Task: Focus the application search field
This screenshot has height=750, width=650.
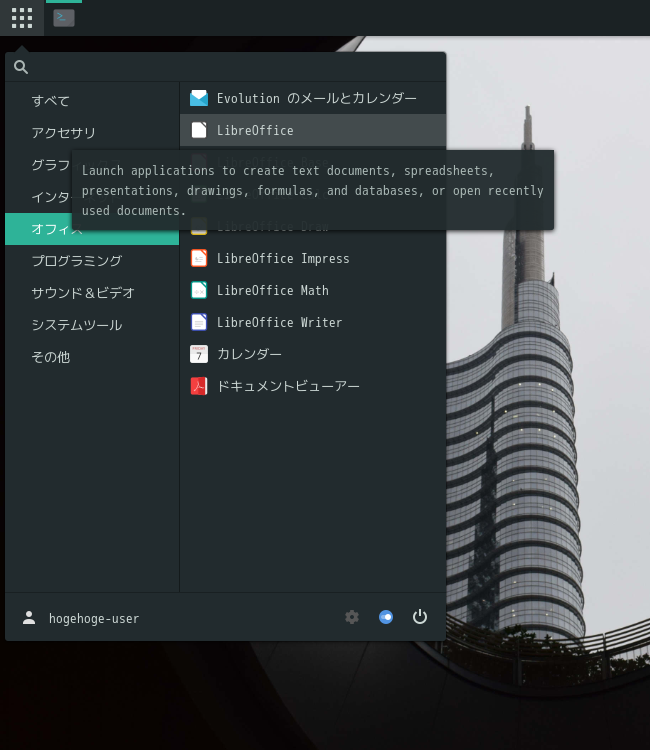Action: pos(226,67)
